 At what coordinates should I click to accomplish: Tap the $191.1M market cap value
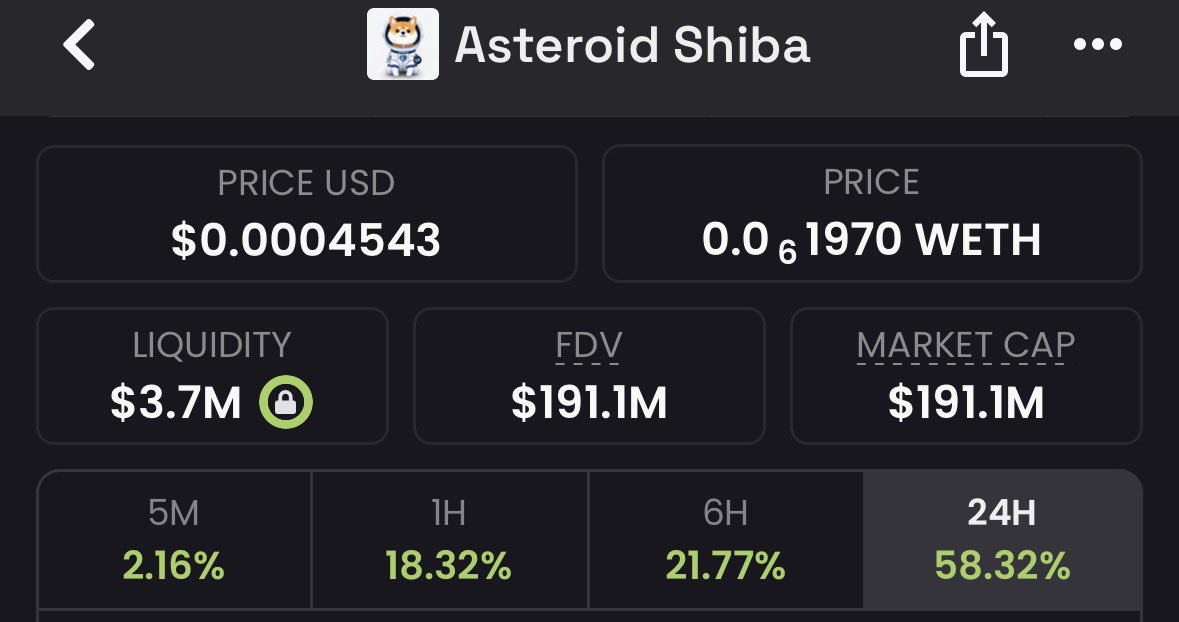click(x=965, y=403)
